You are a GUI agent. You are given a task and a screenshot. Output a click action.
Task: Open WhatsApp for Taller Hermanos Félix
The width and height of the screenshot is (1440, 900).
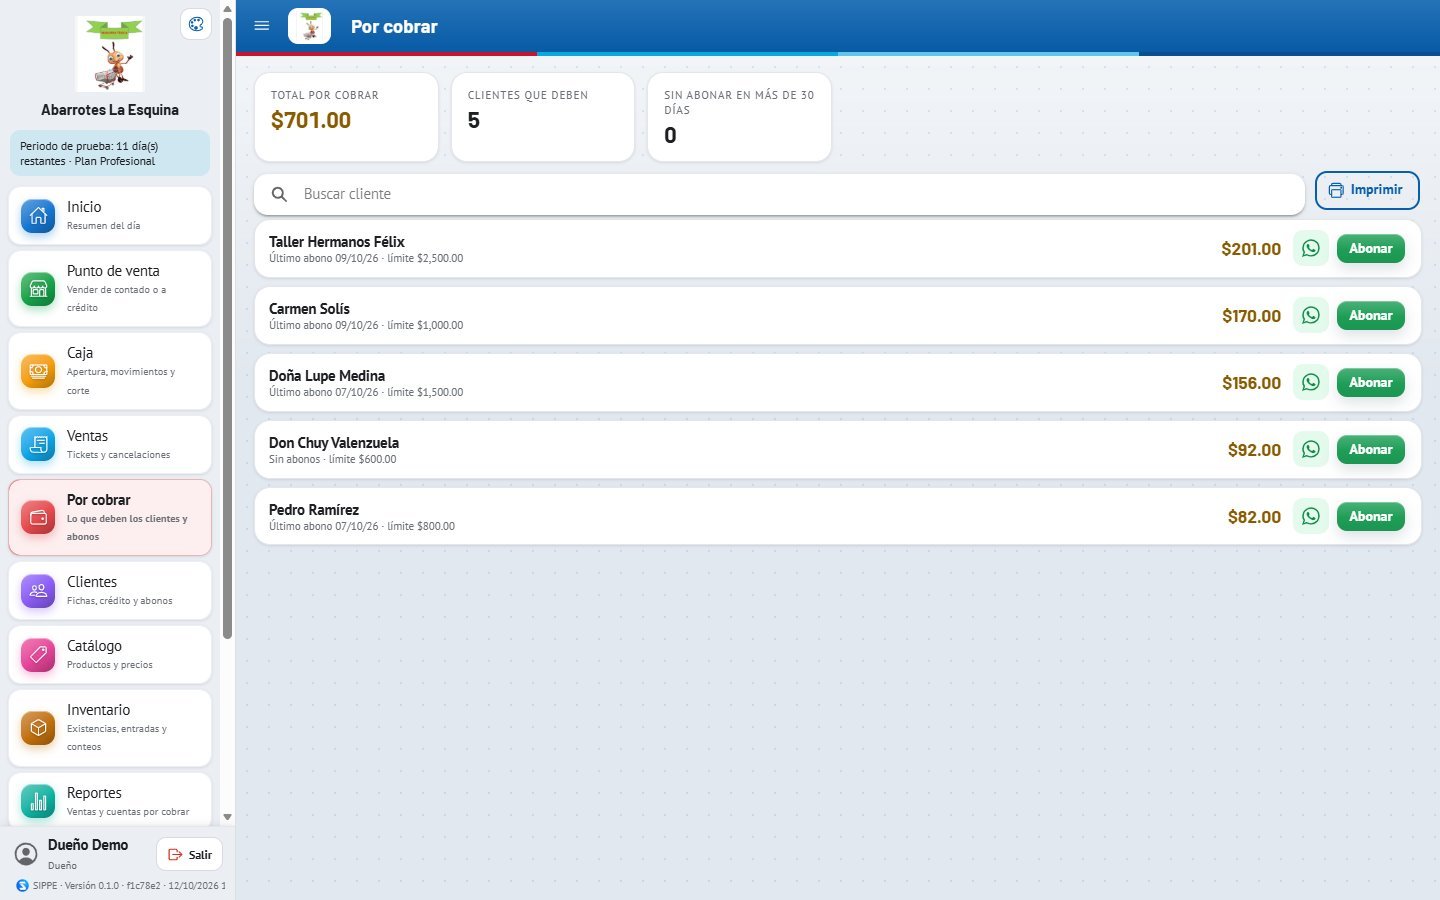(1311, 249)
